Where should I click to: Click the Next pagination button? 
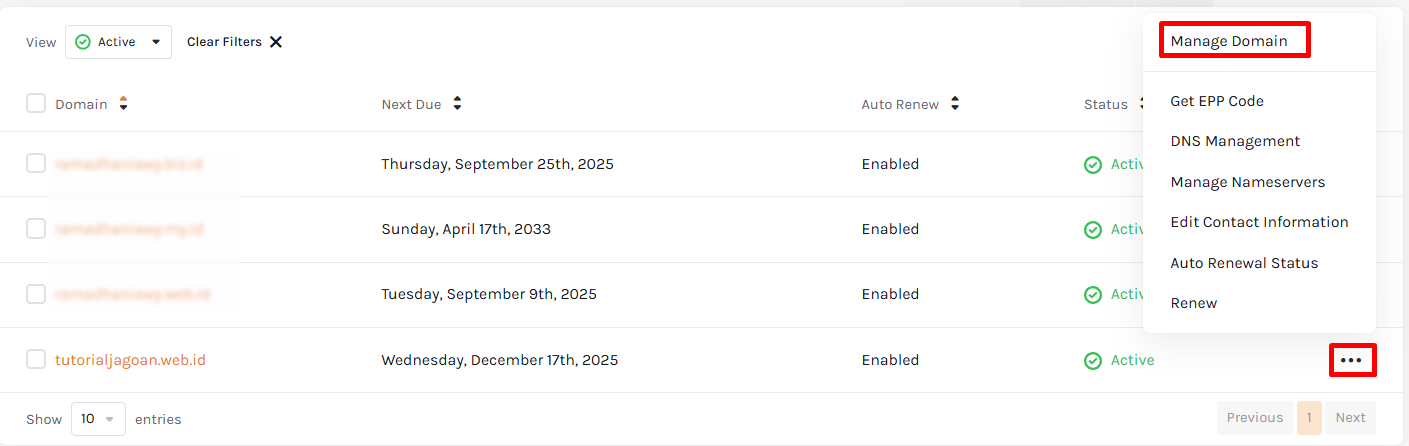pyautogui.click(x=1350, y=418)
